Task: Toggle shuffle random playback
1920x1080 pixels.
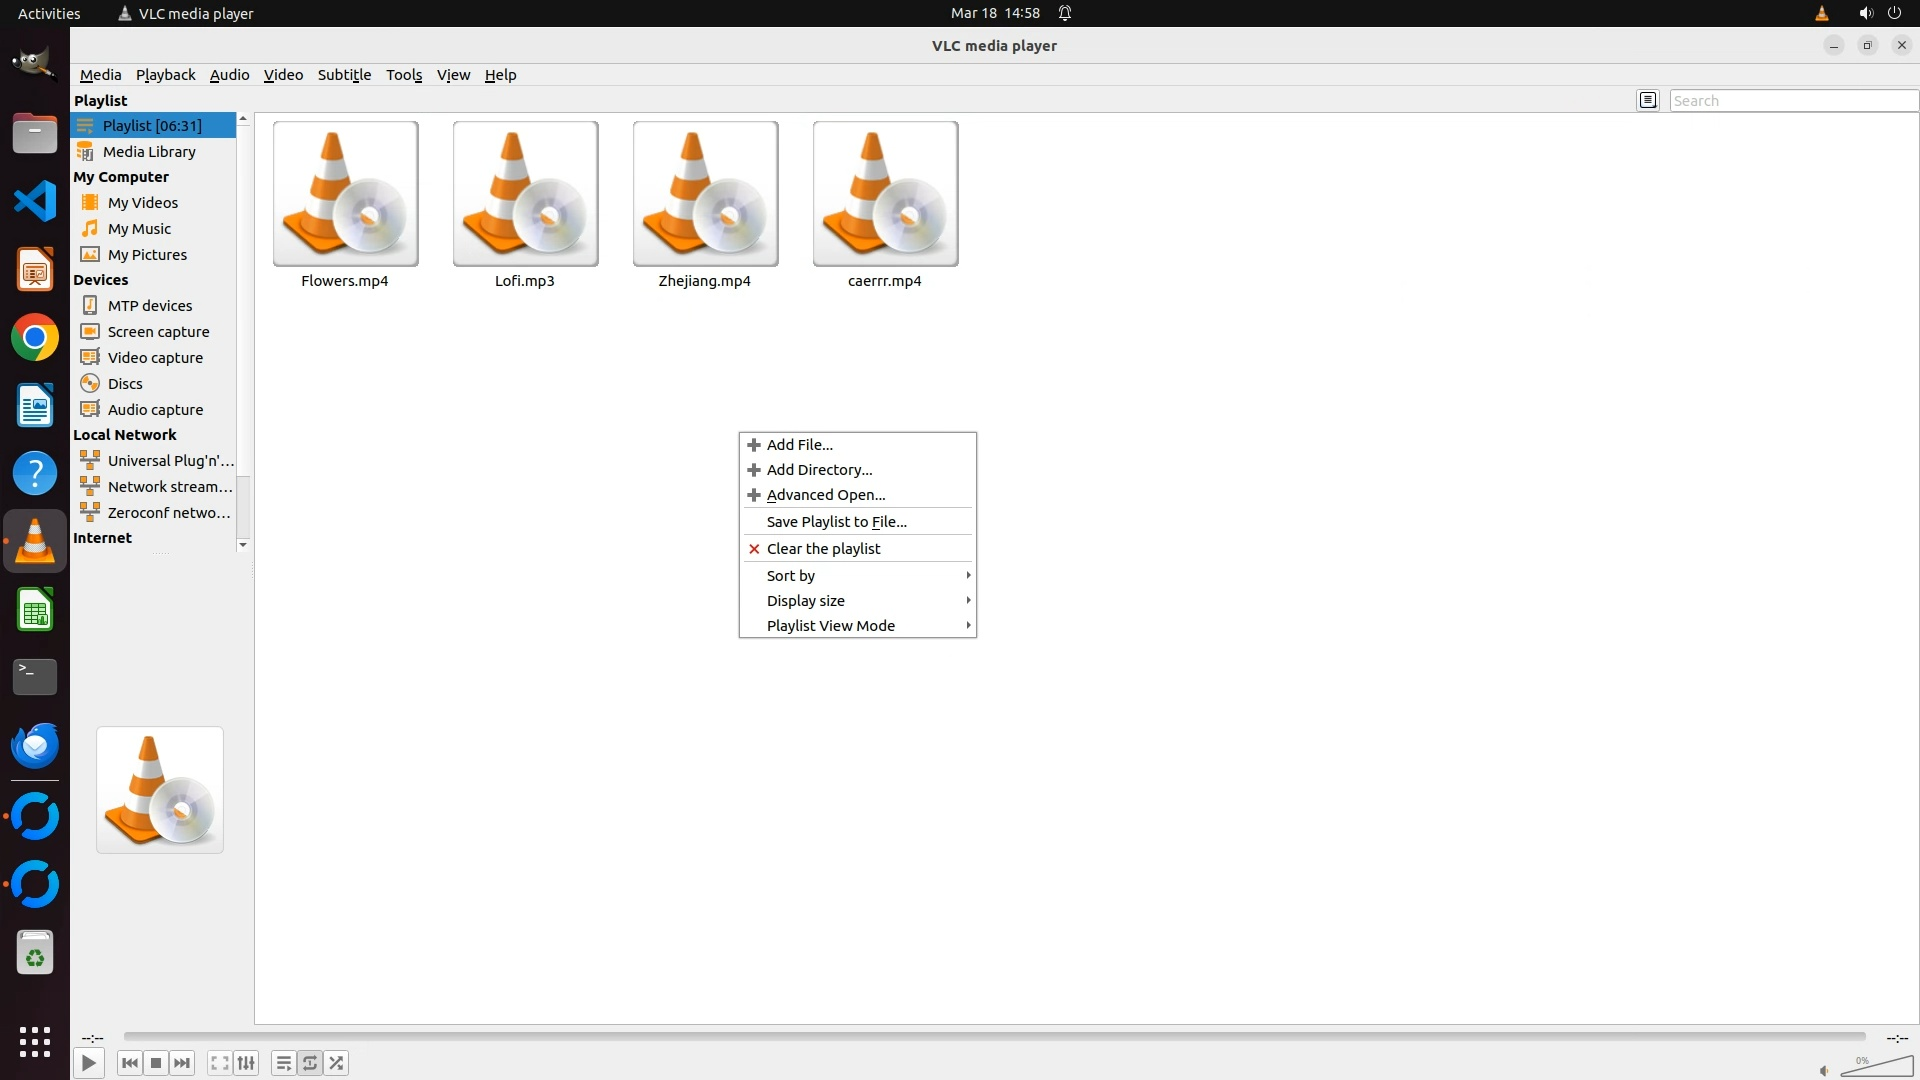Action: coord(337,1063)
